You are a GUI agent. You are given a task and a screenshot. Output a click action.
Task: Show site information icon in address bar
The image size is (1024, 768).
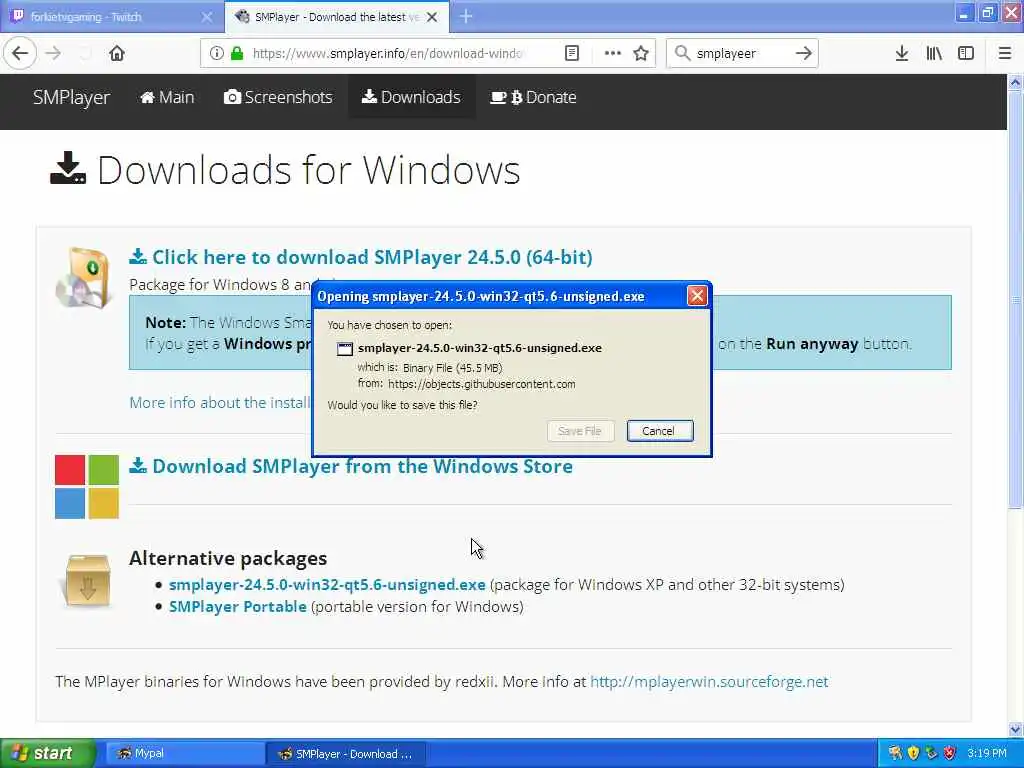point(216,54)
